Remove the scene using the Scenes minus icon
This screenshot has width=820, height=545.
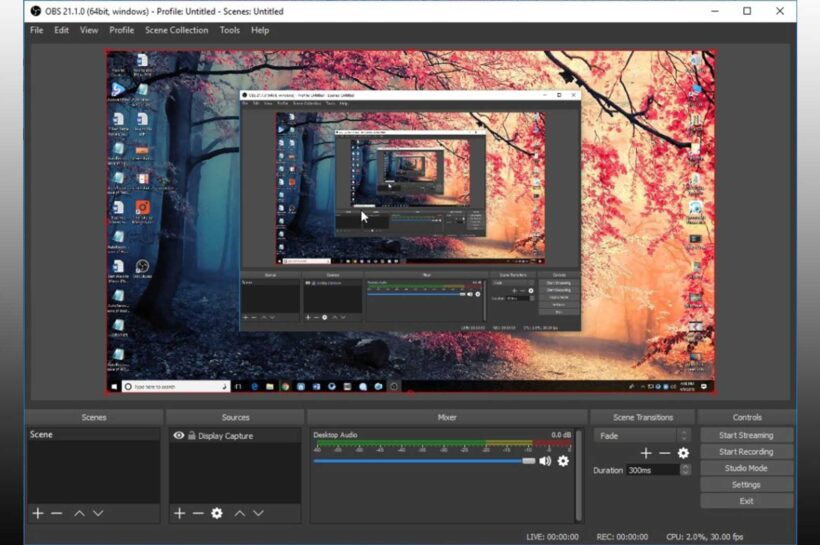pyautogui.click(x=56, y=514)
